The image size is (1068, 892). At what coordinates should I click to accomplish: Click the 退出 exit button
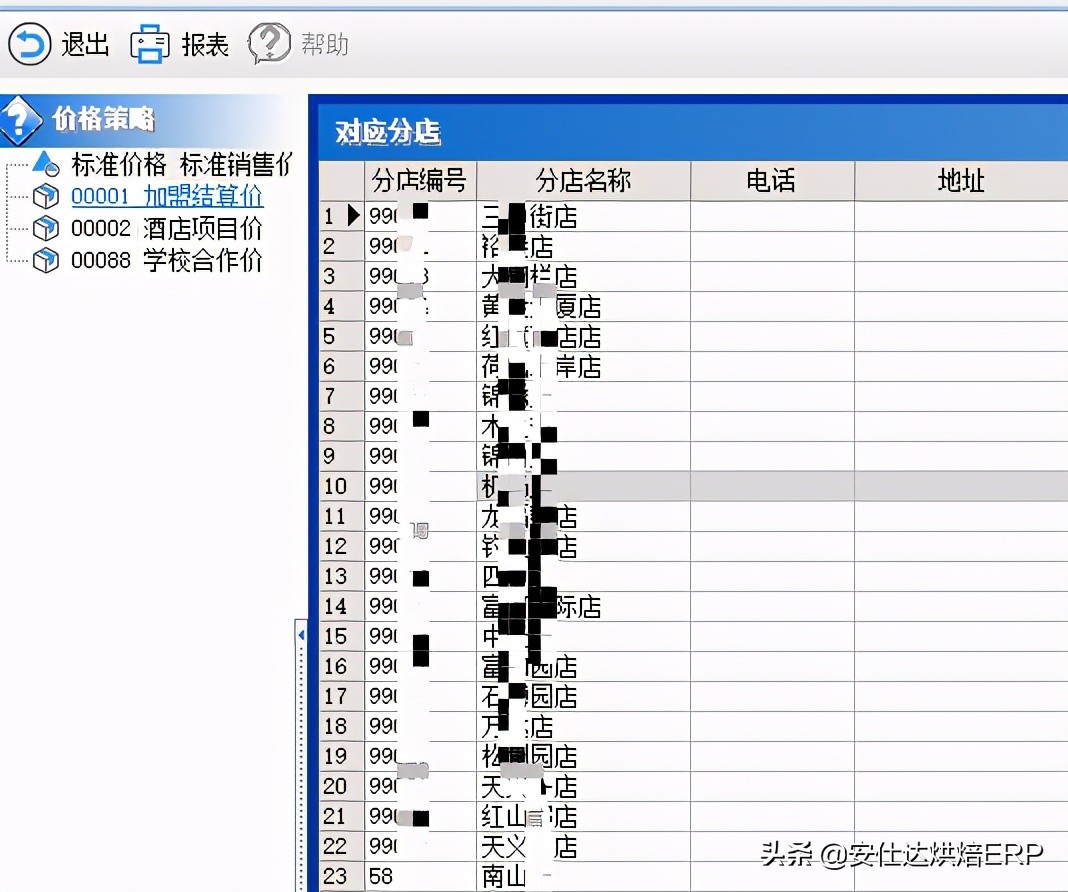pyautogui.click(x=85, y=44)
